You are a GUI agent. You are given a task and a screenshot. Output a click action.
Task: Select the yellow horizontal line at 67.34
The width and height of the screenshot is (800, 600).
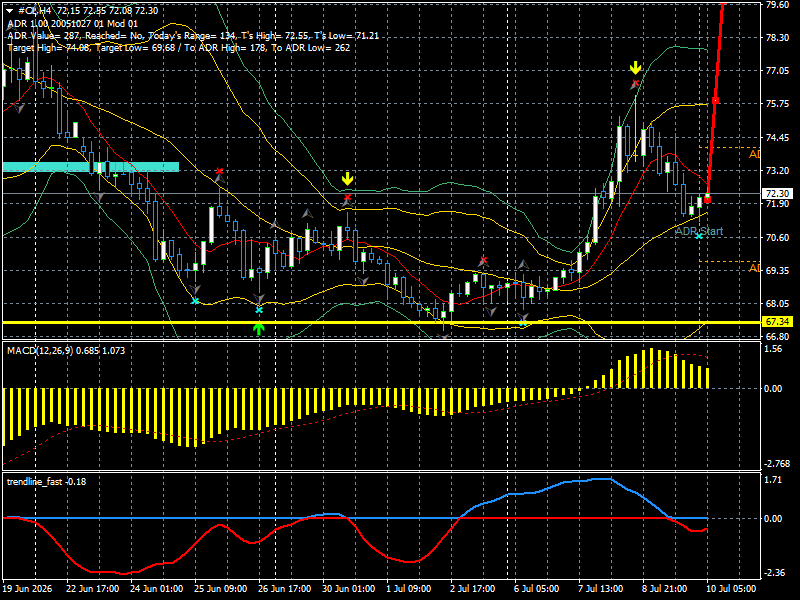point(382,322)
